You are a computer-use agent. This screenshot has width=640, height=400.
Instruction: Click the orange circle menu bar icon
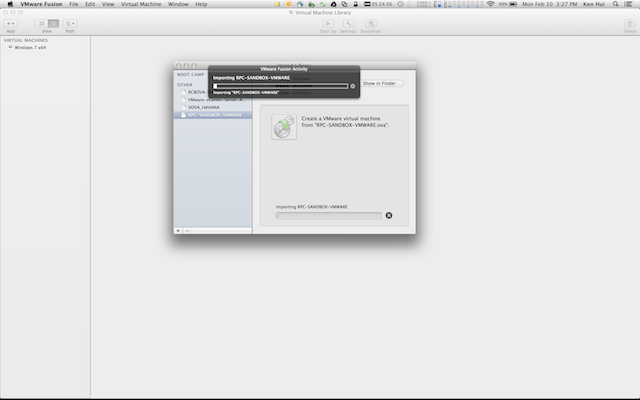tap(289, 4)
